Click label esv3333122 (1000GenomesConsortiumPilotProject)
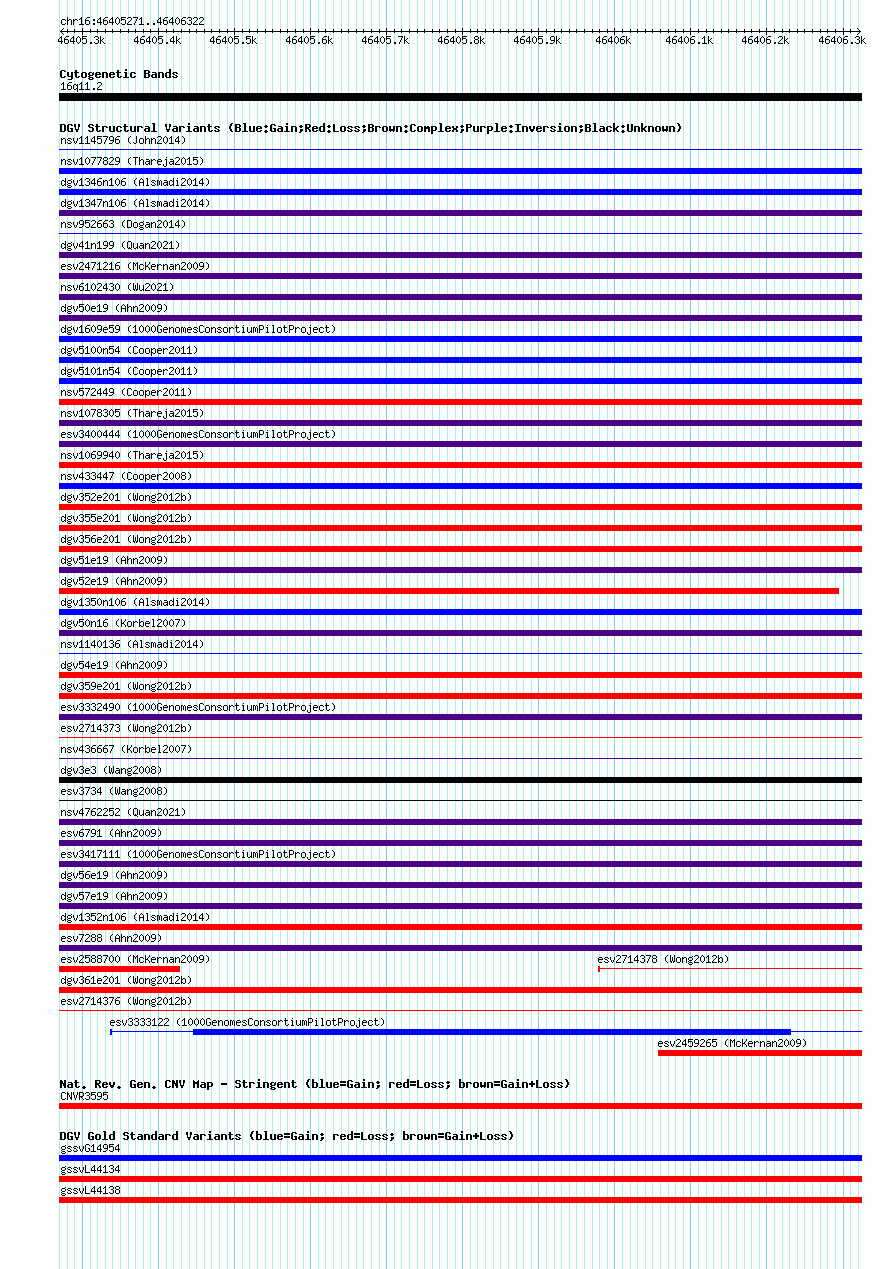Image resolution: width=890 pixels, height=1269 pixels. click(247, 1022)
